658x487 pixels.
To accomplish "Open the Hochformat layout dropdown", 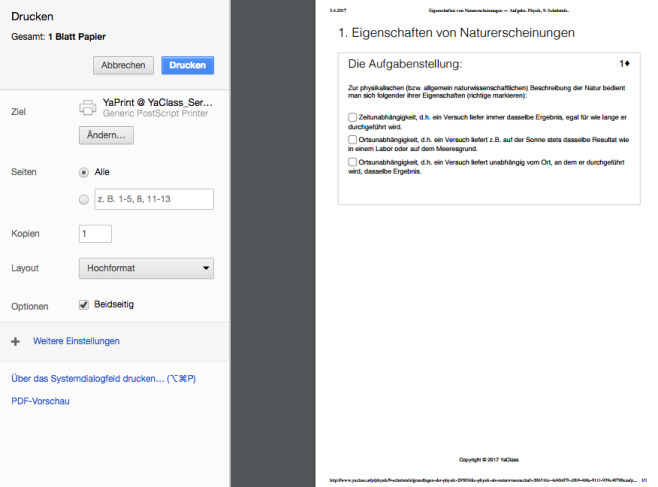I will pyautogui.click(x=146, y=268).
